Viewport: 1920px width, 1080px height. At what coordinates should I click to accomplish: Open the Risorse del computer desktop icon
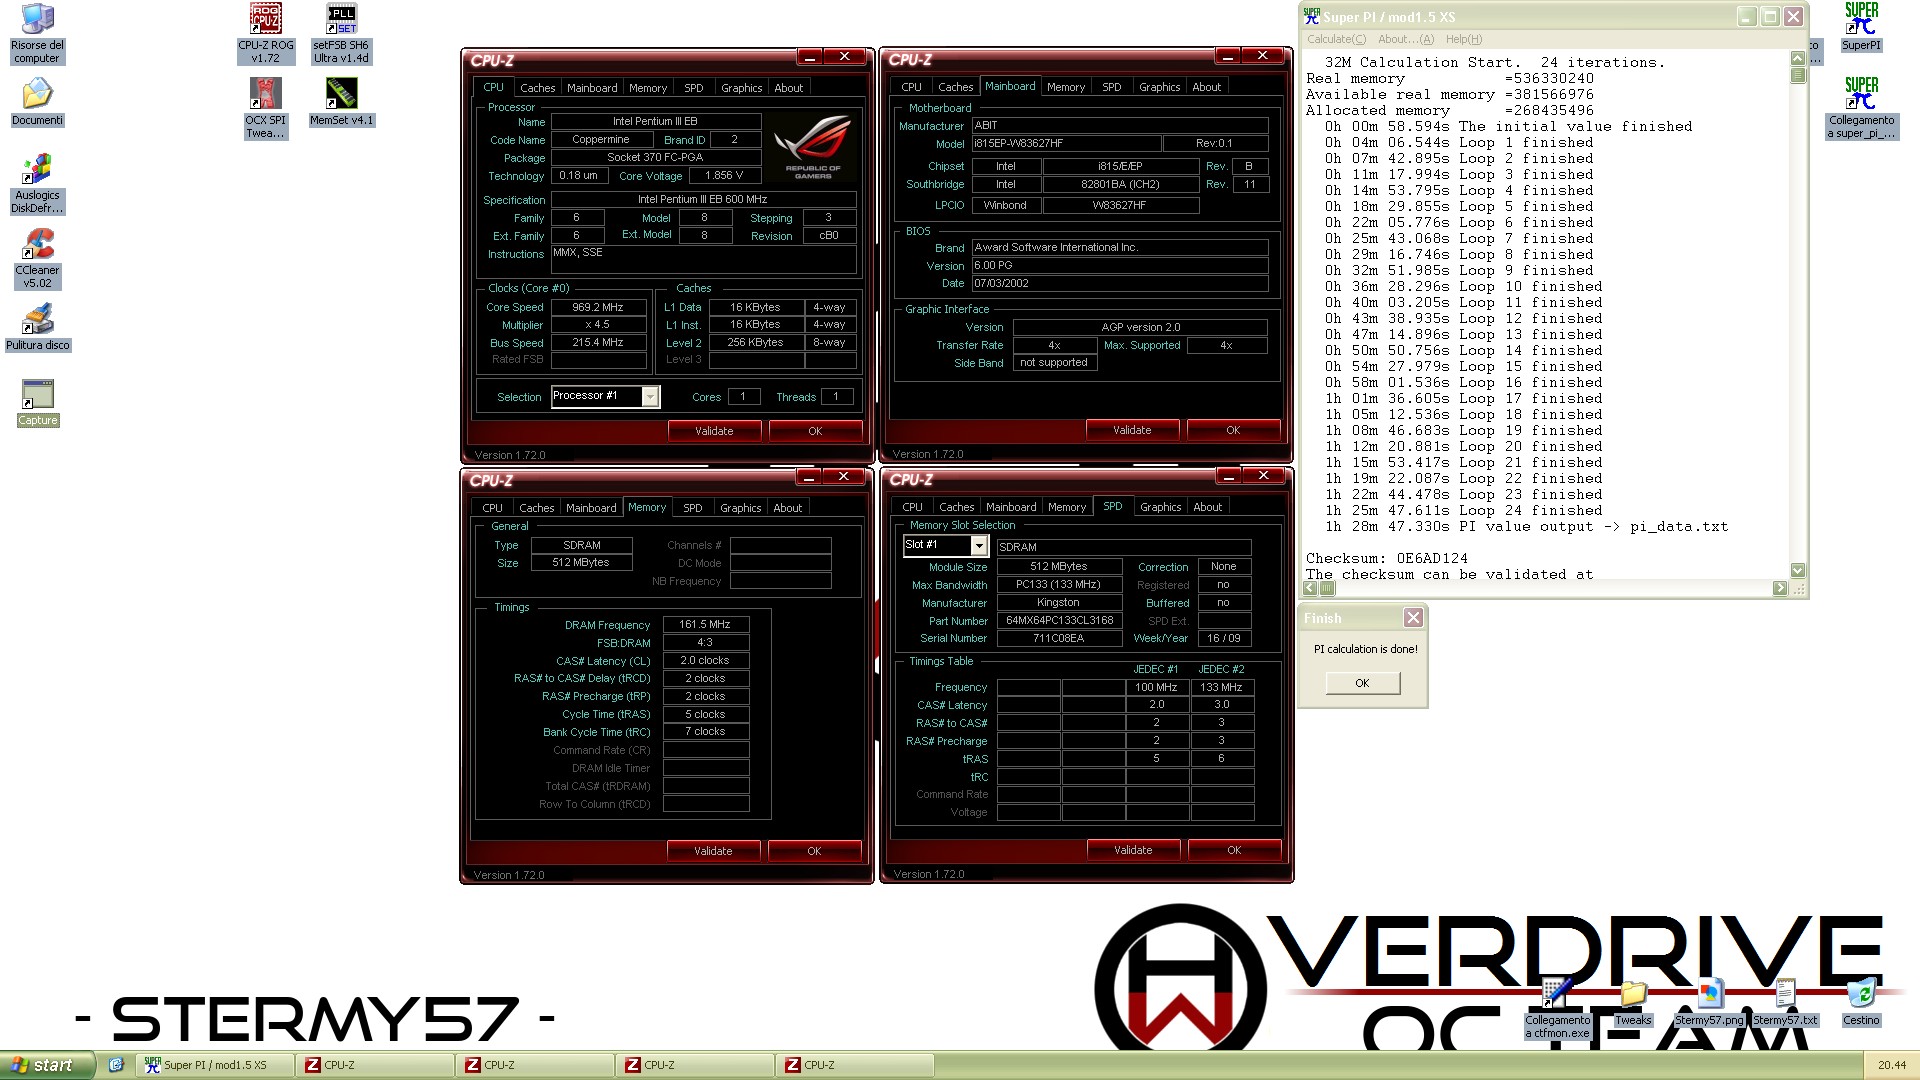click(x=37, y=33)
